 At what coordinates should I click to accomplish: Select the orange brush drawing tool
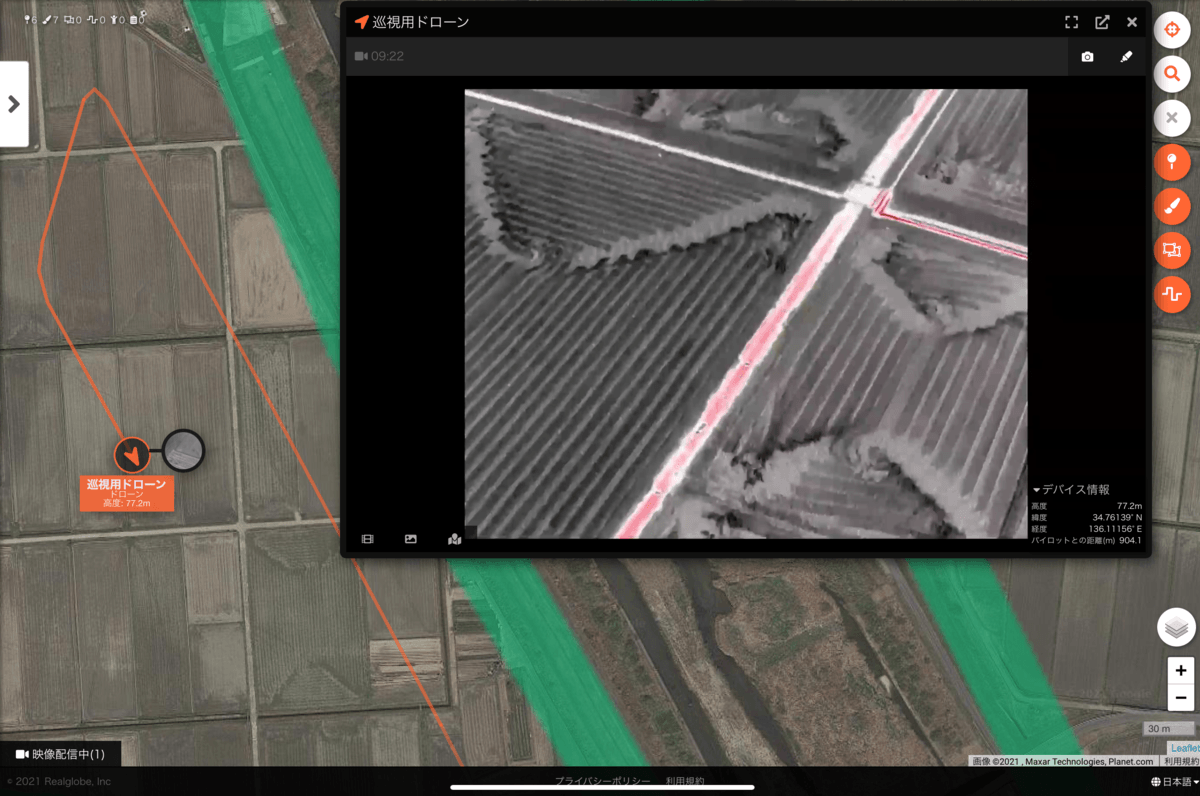[x=1172, y=206]
